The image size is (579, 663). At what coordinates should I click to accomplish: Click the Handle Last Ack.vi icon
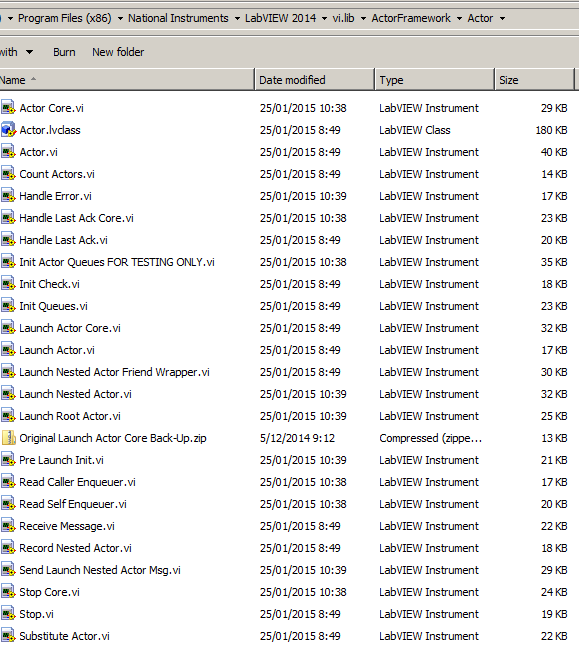pyautogui.click(x=8, y=240)
